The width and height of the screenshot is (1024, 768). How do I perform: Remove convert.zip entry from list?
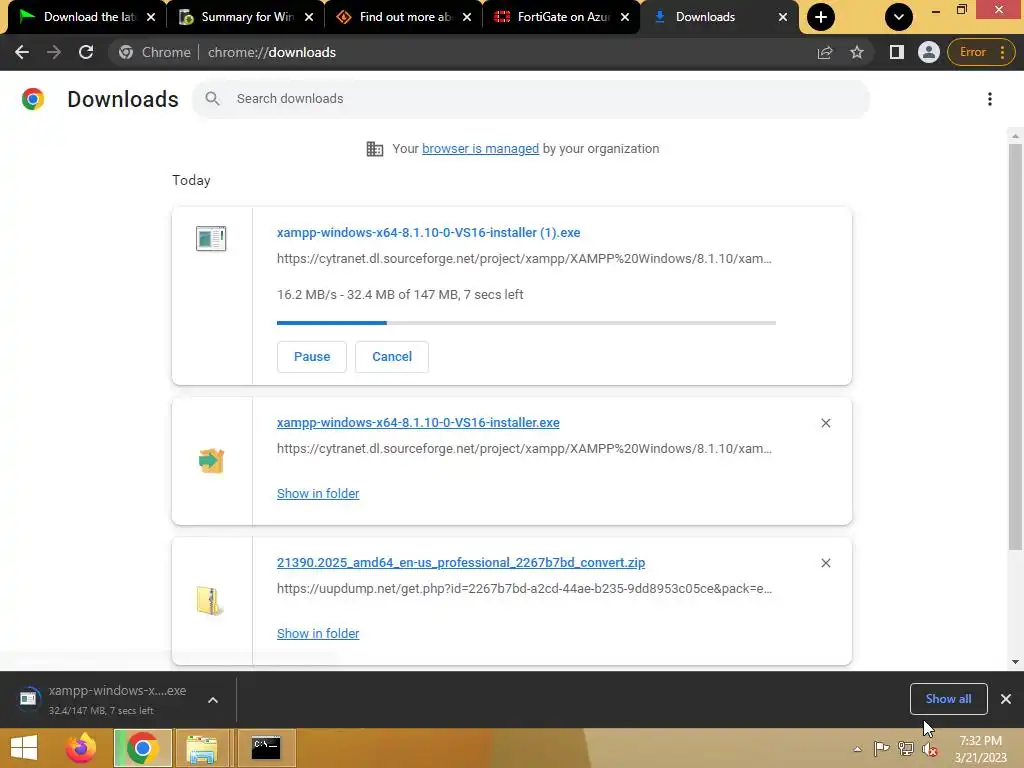(825, 563)
